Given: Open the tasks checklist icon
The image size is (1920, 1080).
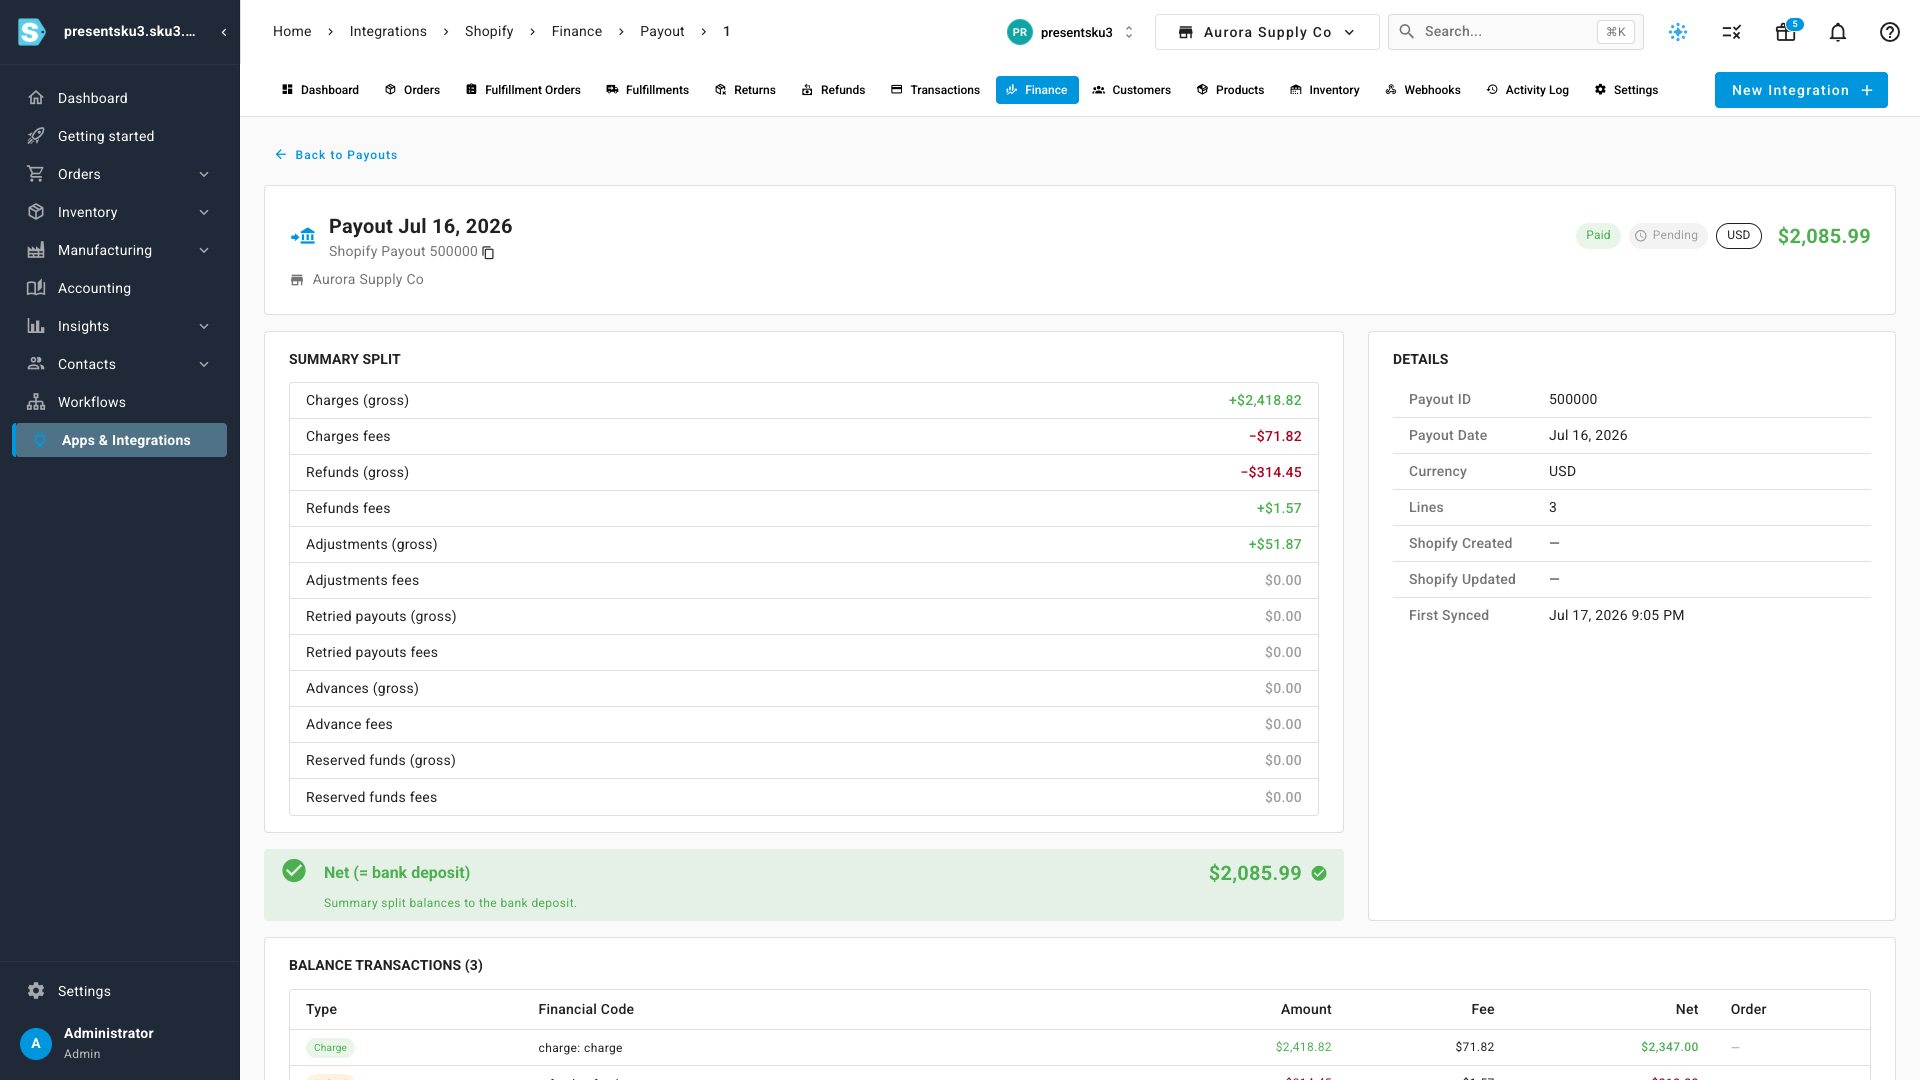Looking at the screenshot, I should [1732, 32].
